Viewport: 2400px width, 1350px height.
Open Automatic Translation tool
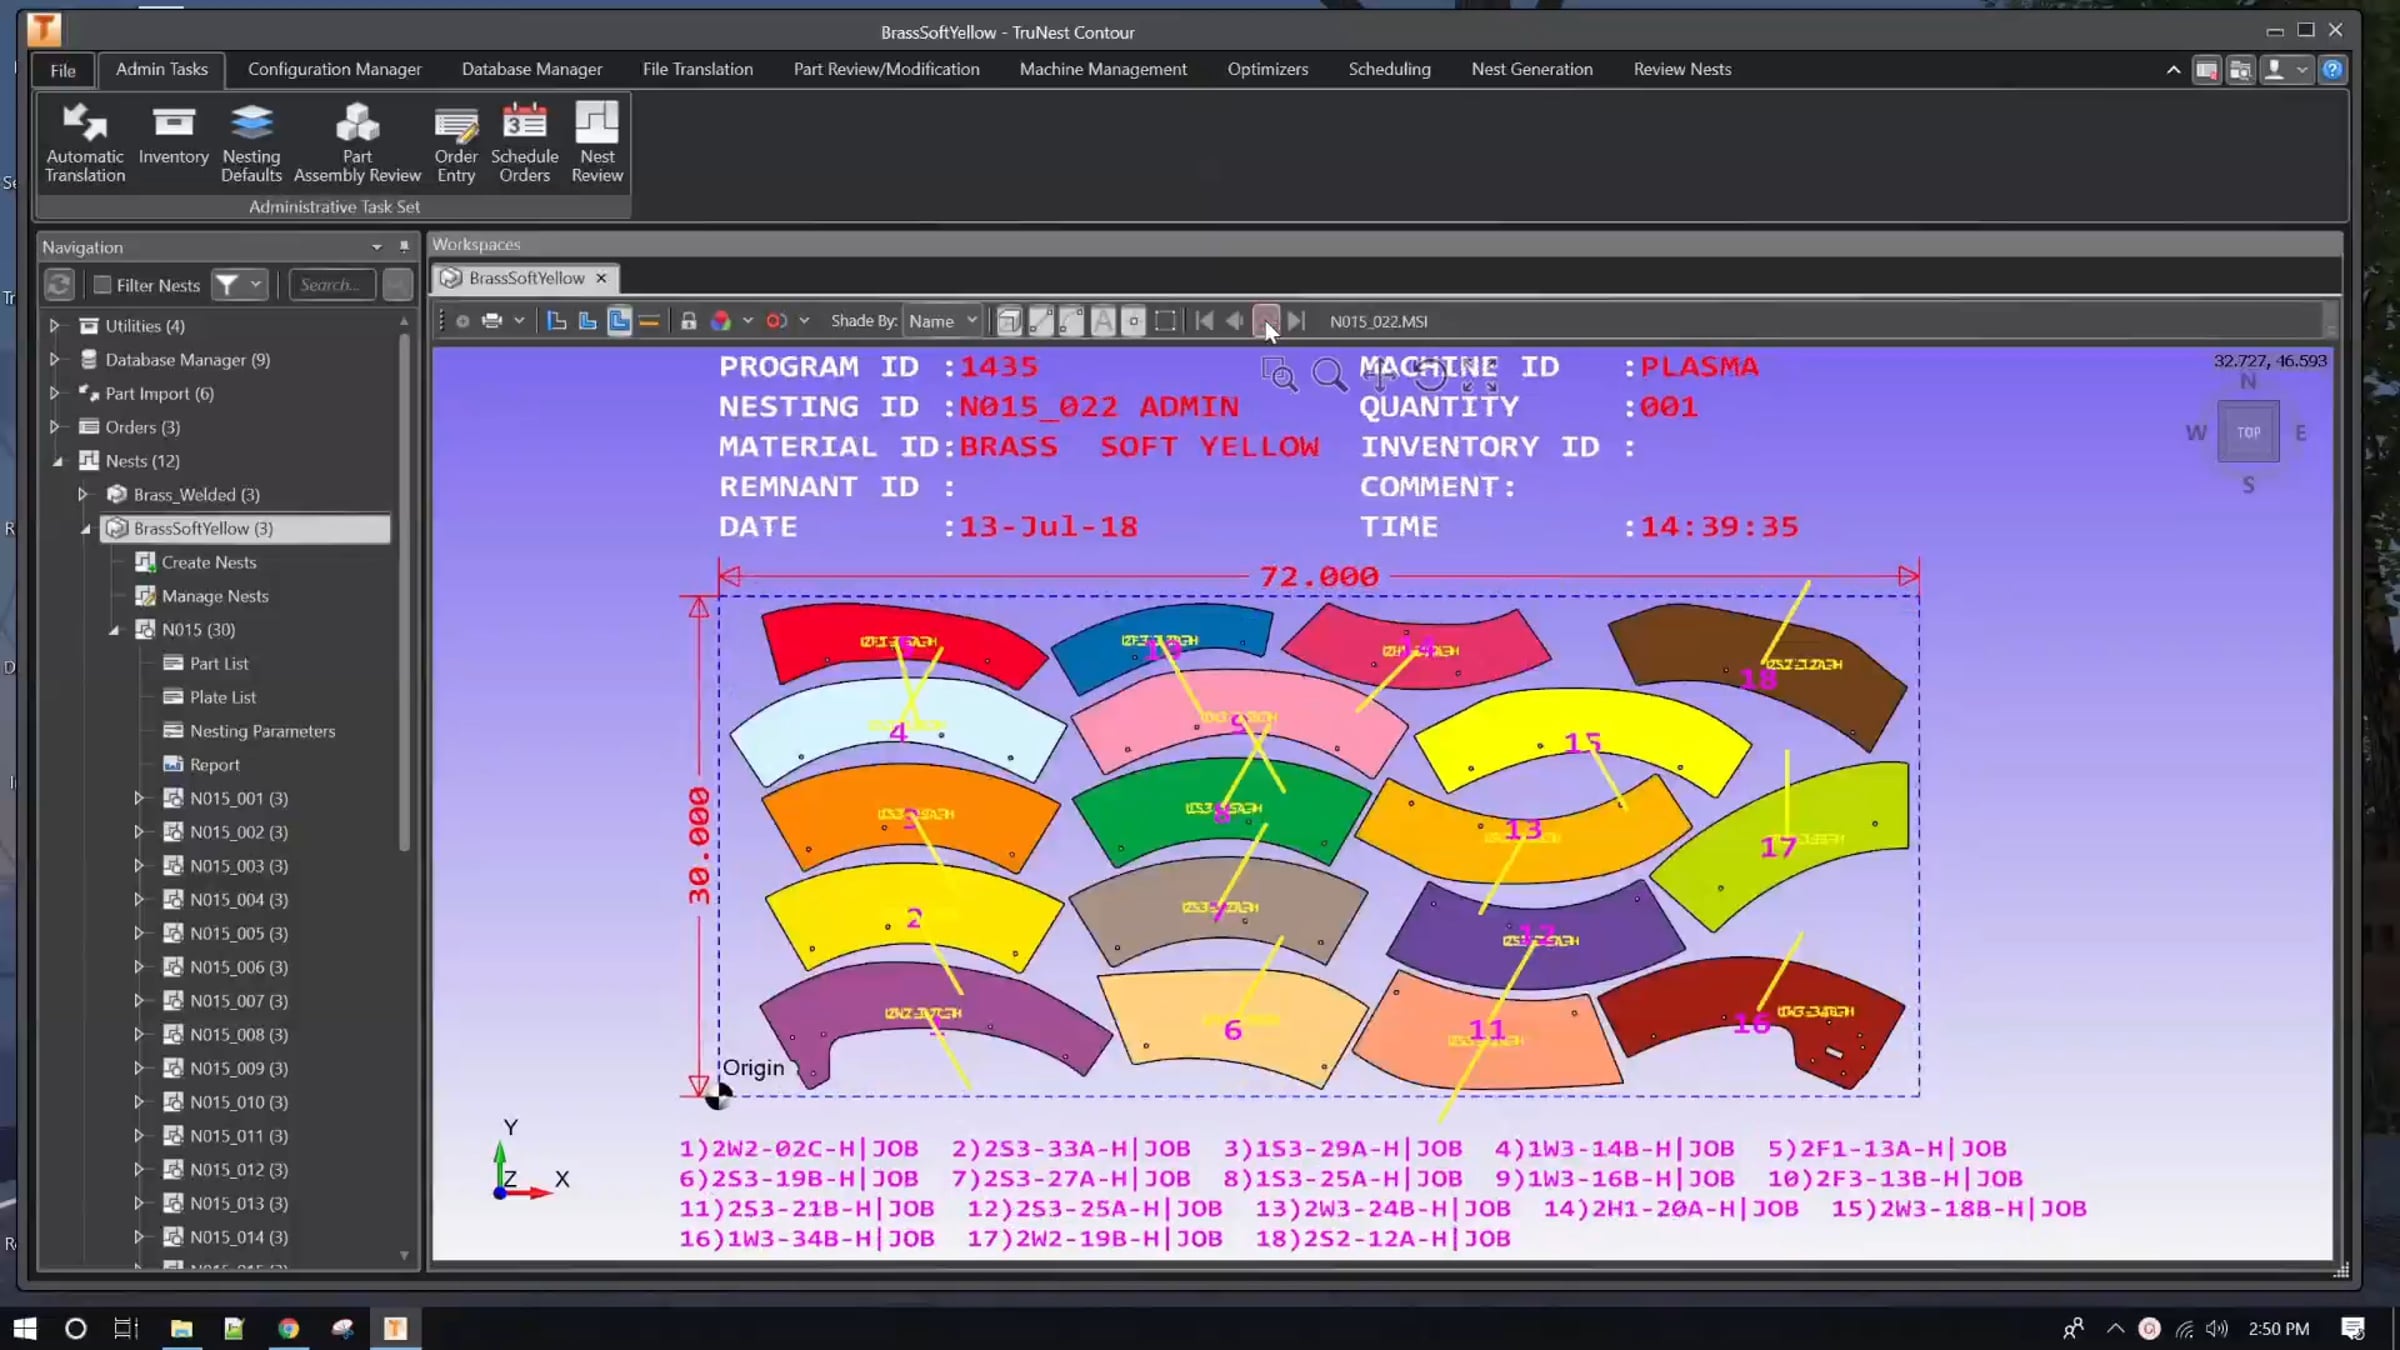pyautogui.click(x=85, y=142)
